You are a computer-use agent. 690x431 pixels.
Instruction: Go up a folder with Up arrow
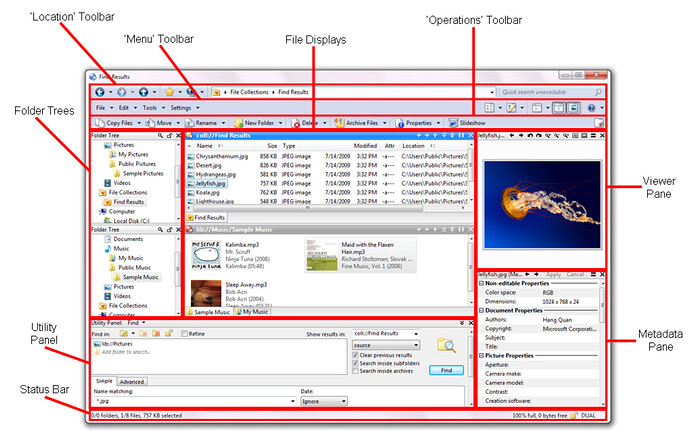(x=143, y=92)
